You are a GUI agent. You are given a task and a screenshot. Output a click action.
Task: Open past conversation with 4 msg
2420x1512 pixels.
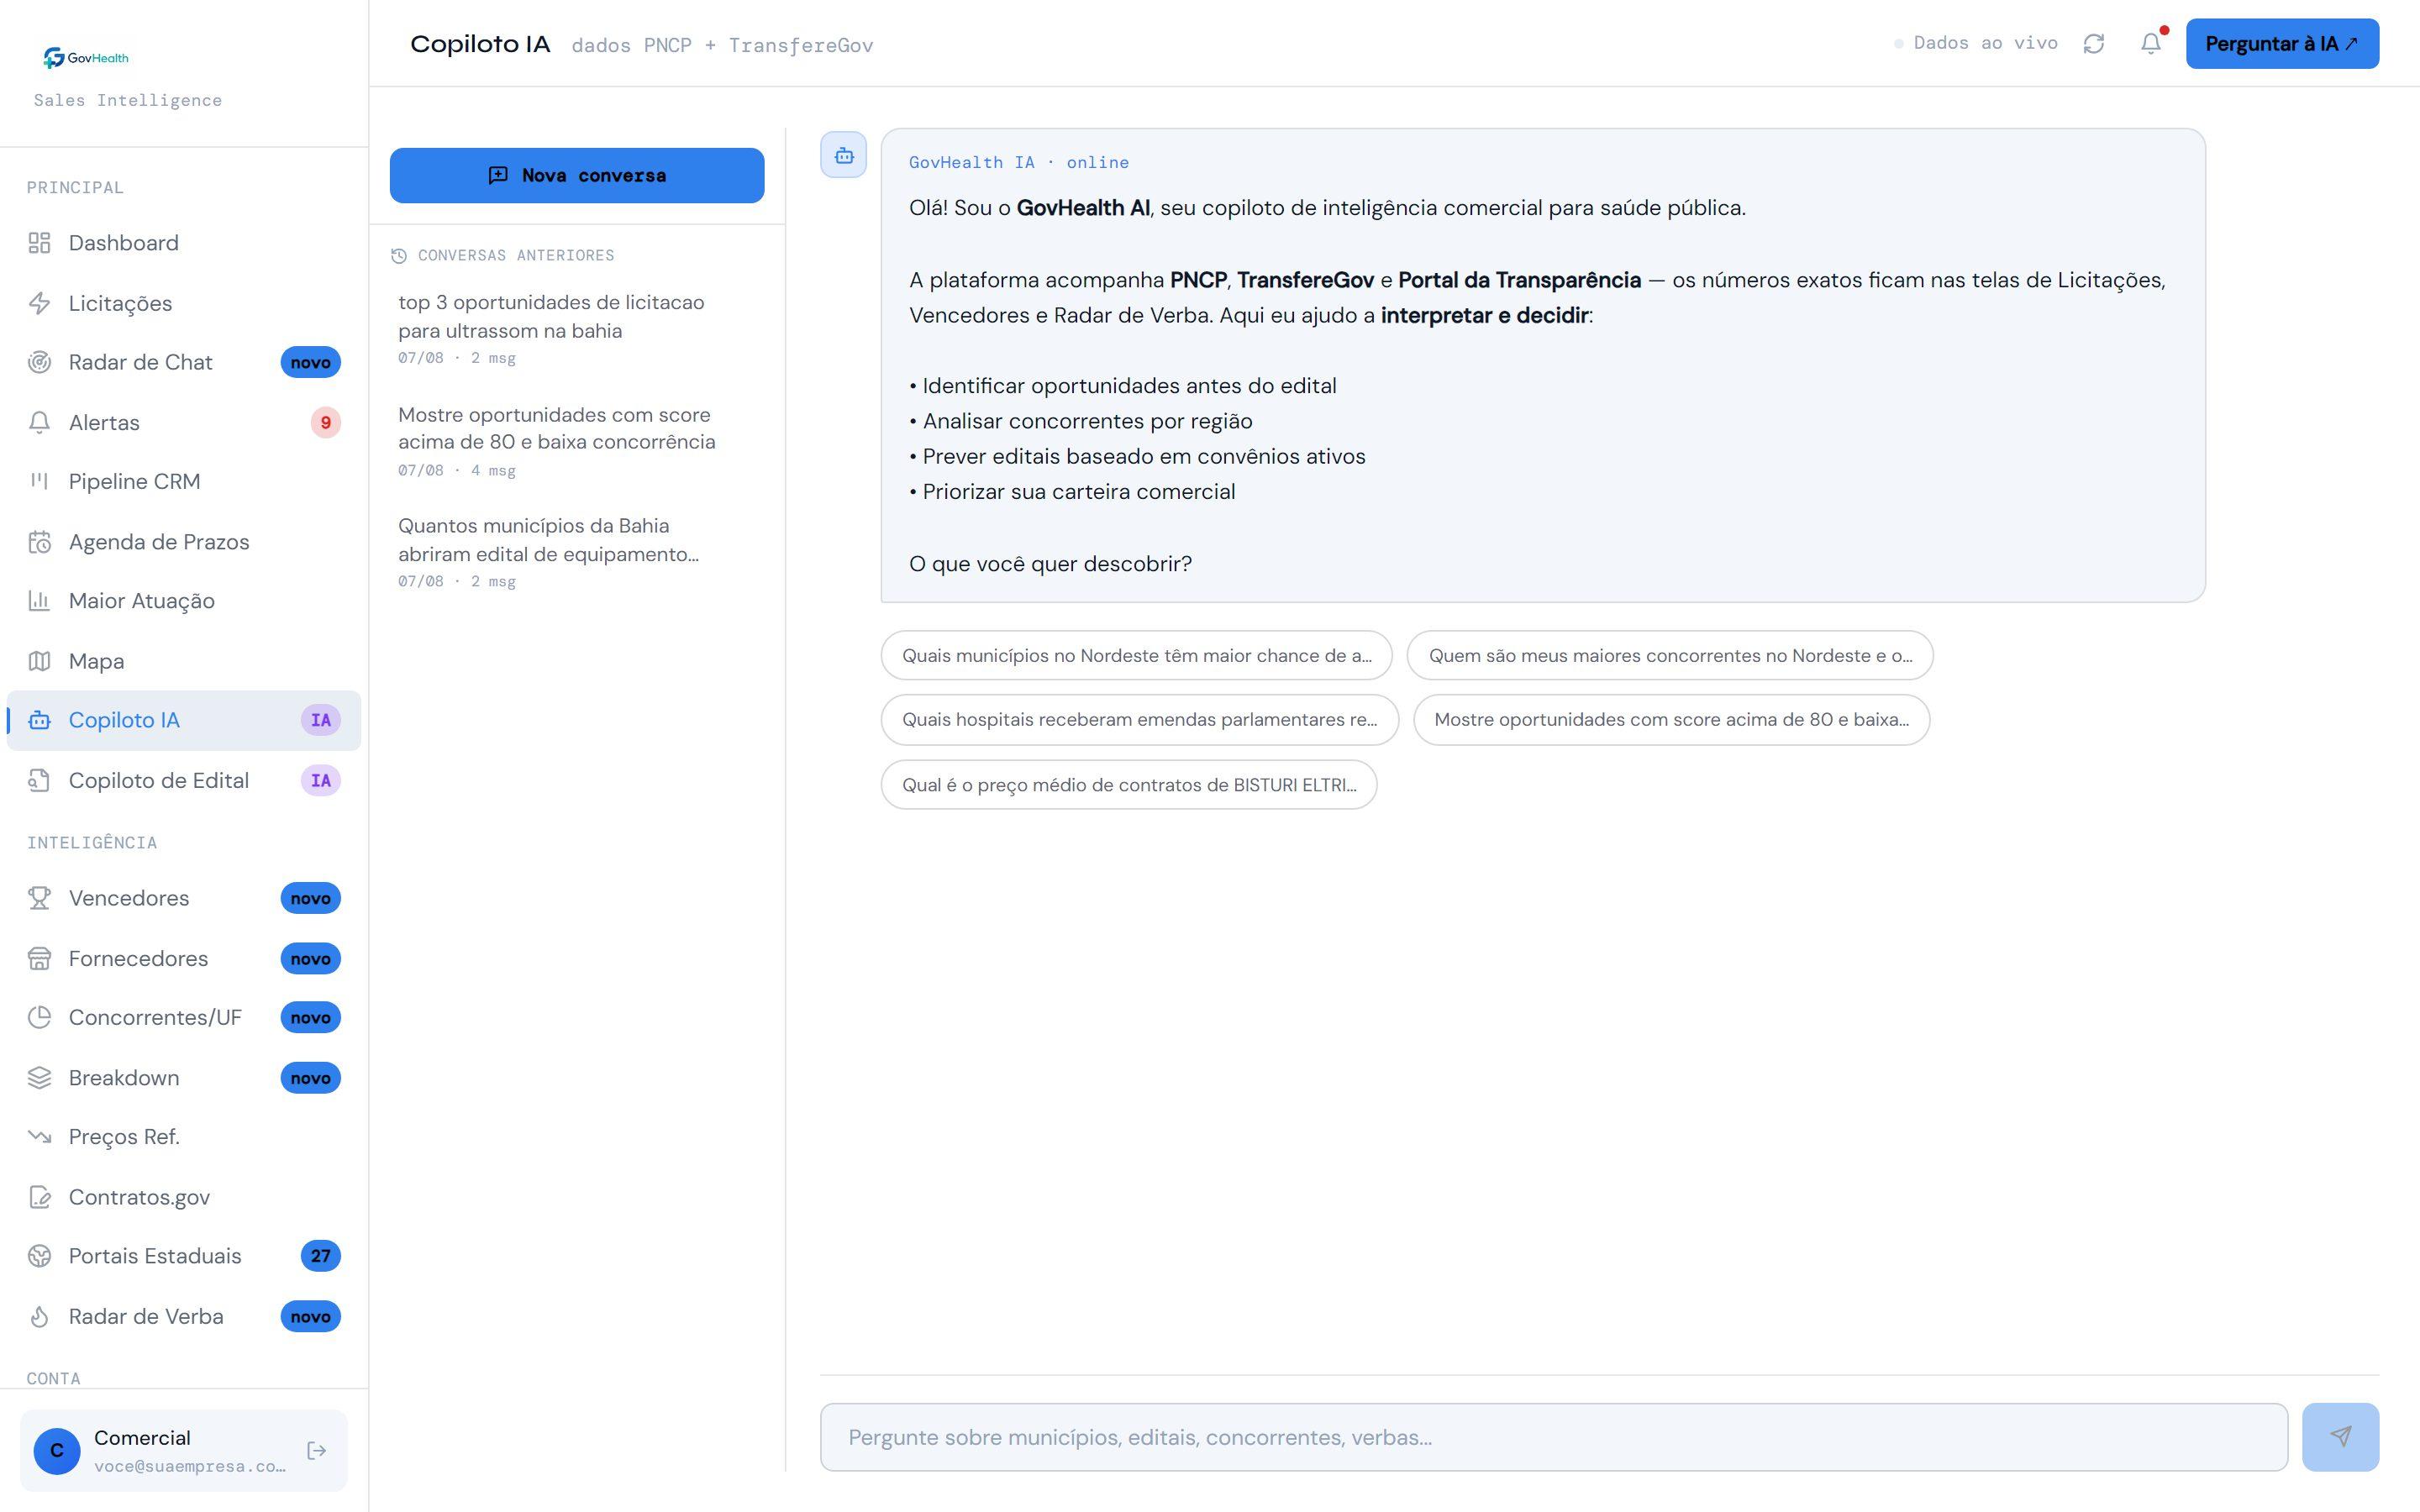pyautogui.click(x=577, y=441)
